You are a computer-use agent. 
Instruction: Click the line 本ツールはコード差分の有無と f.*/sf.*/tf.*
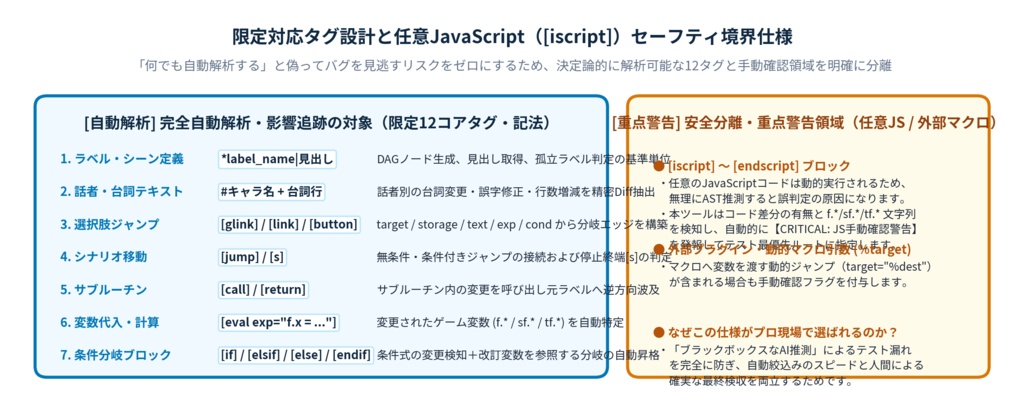788,213
